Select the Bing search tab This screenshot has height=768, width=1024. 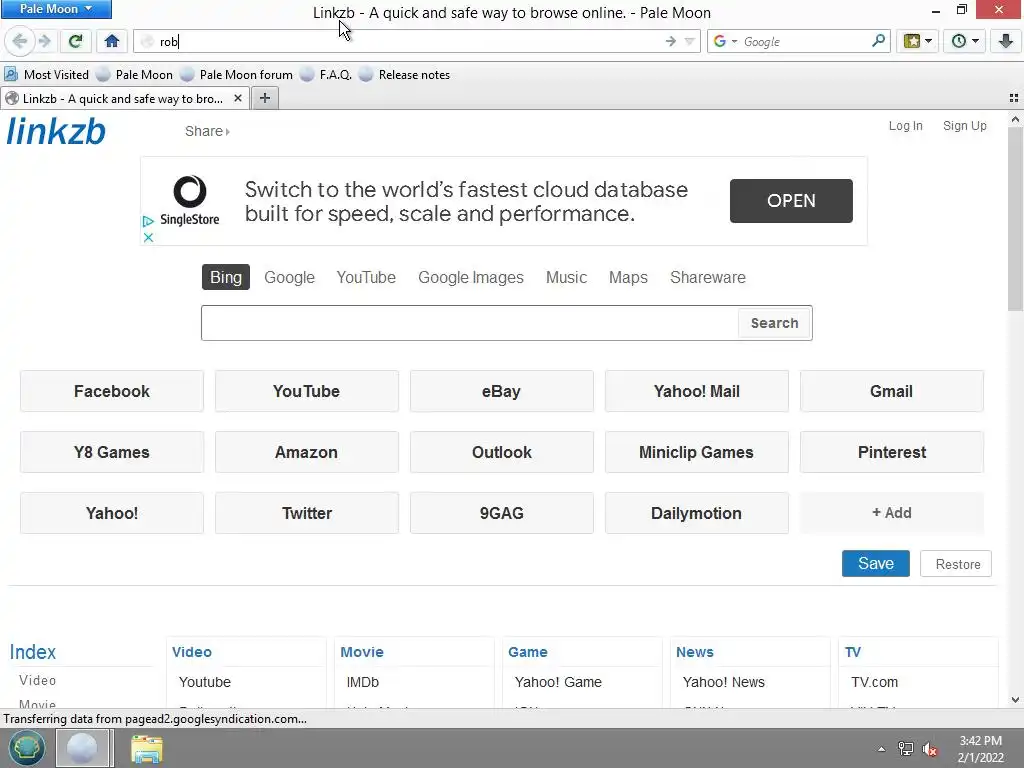(x=225, y=277)
